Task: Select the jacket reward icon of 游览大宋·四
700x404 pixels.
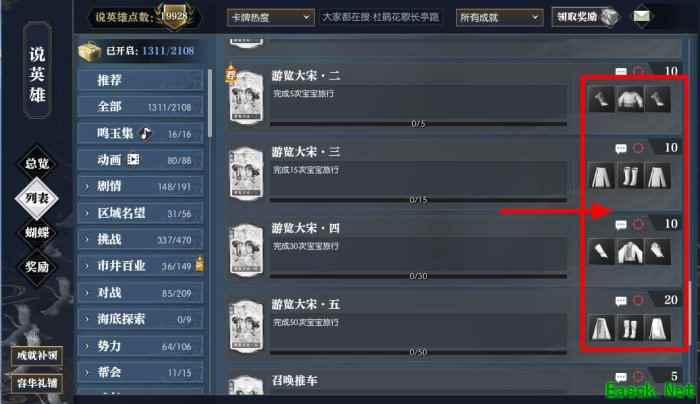Action: click(x=630, y=252)
